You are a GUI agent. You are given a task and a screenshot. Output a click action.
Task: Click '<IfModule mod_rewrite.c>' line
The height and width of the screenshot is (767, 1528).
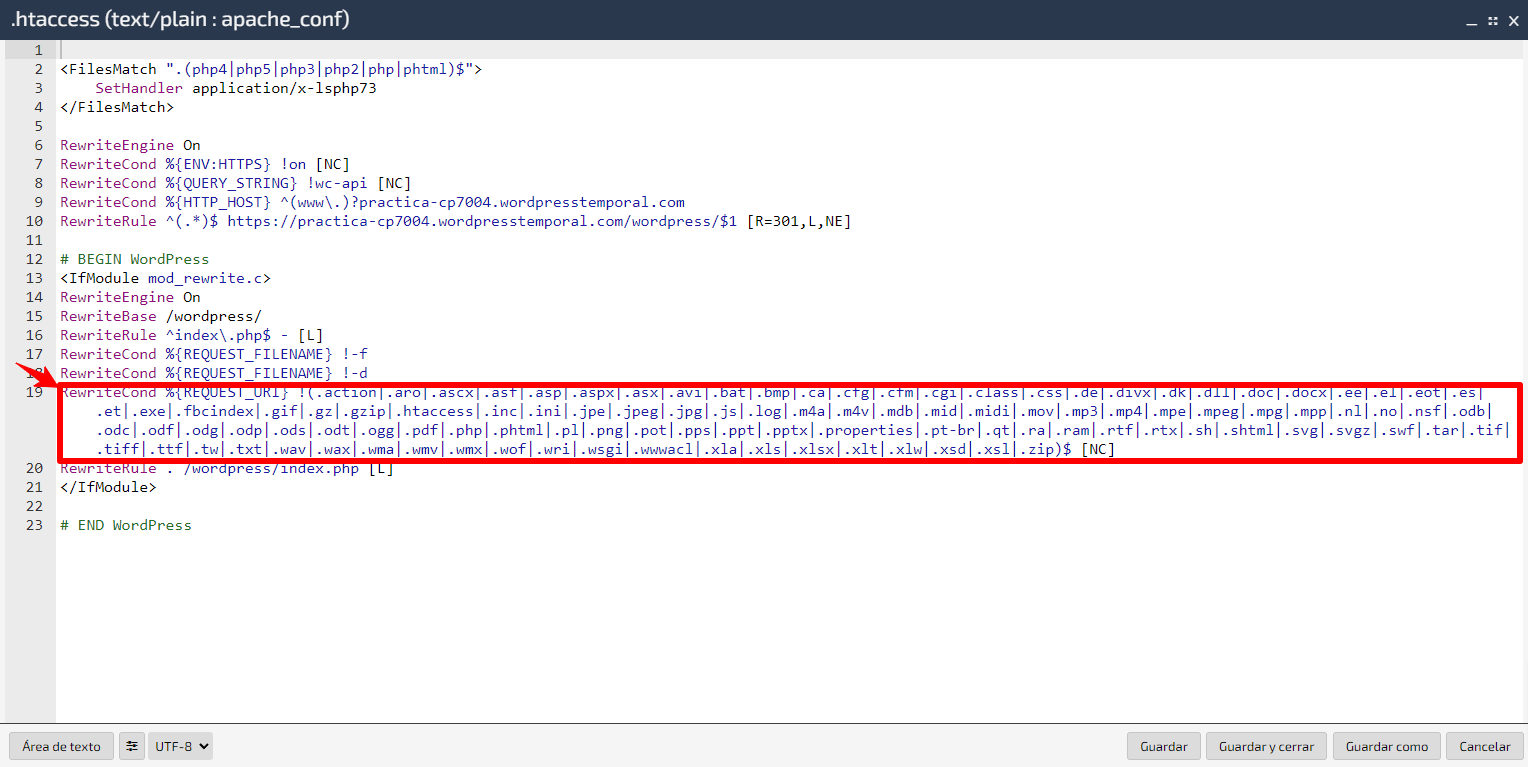coord(165,278)
